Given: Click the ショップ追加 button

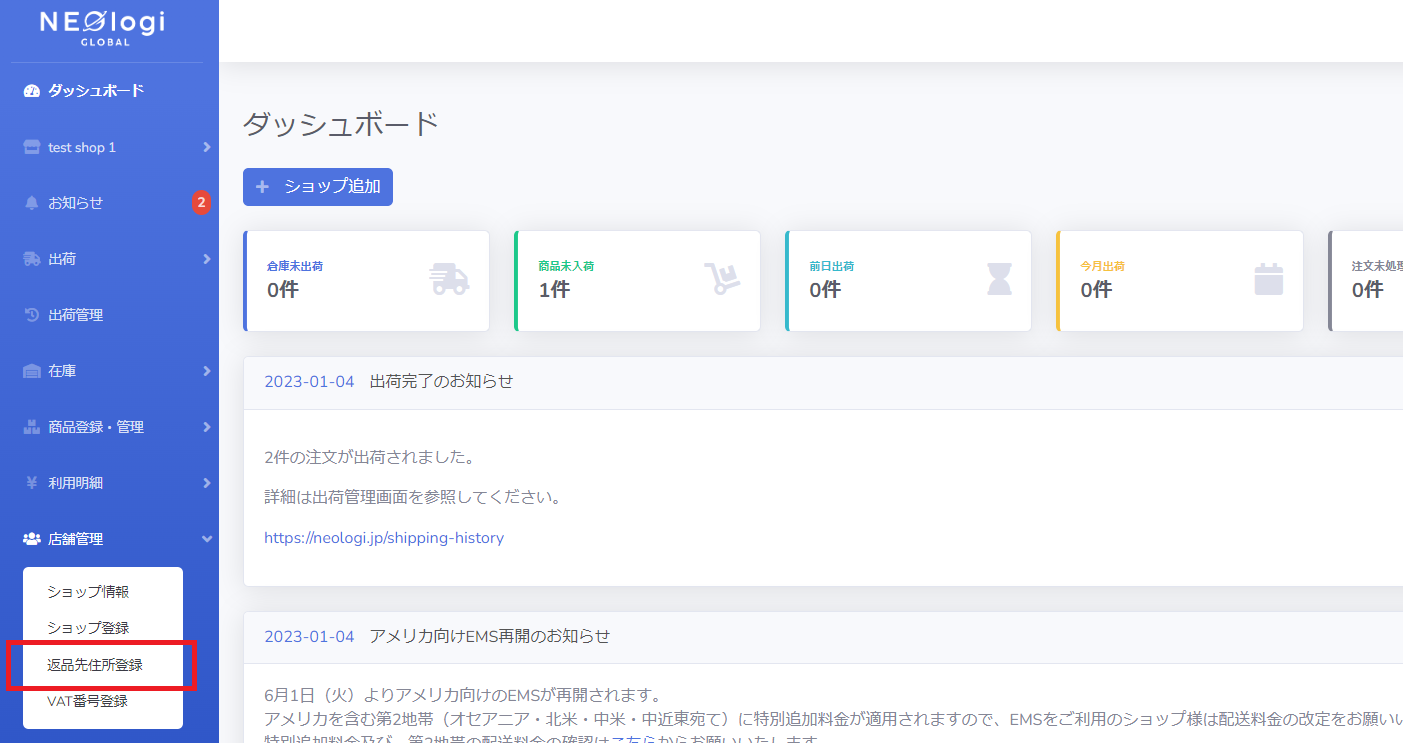Looking at the screenshot, I should [x=318, y=186].
